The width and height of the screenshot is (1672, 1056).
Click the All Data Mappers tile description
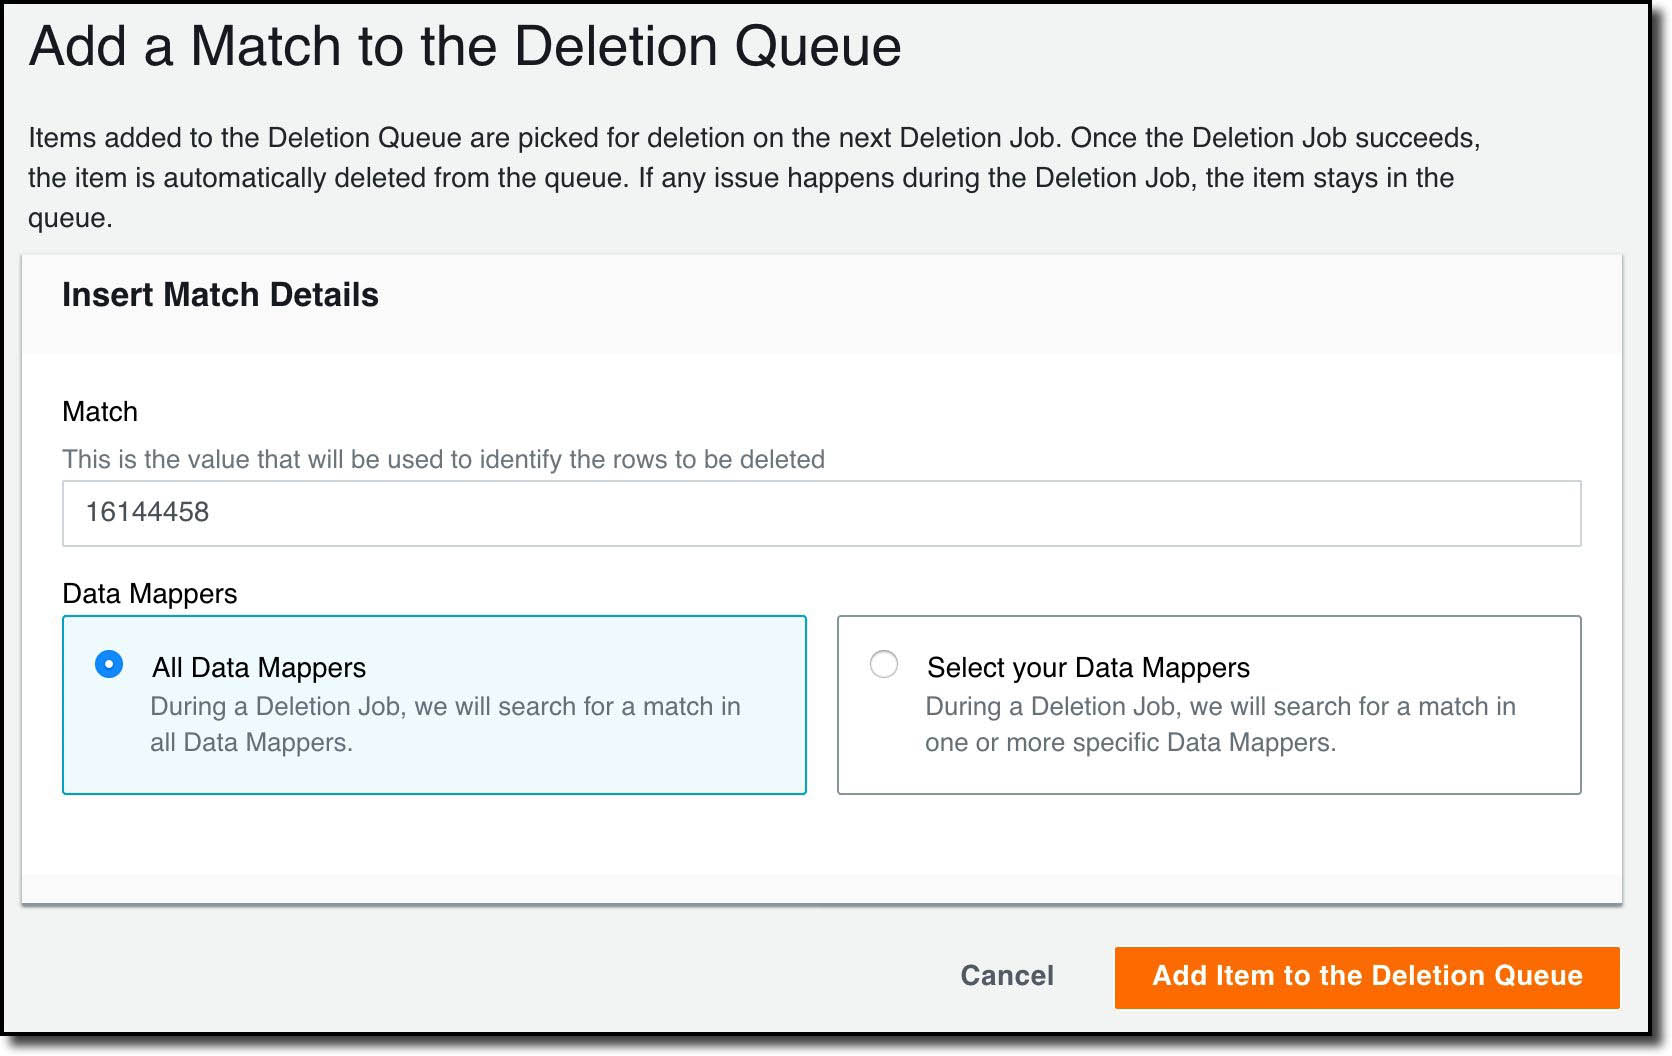coord(445,724)
